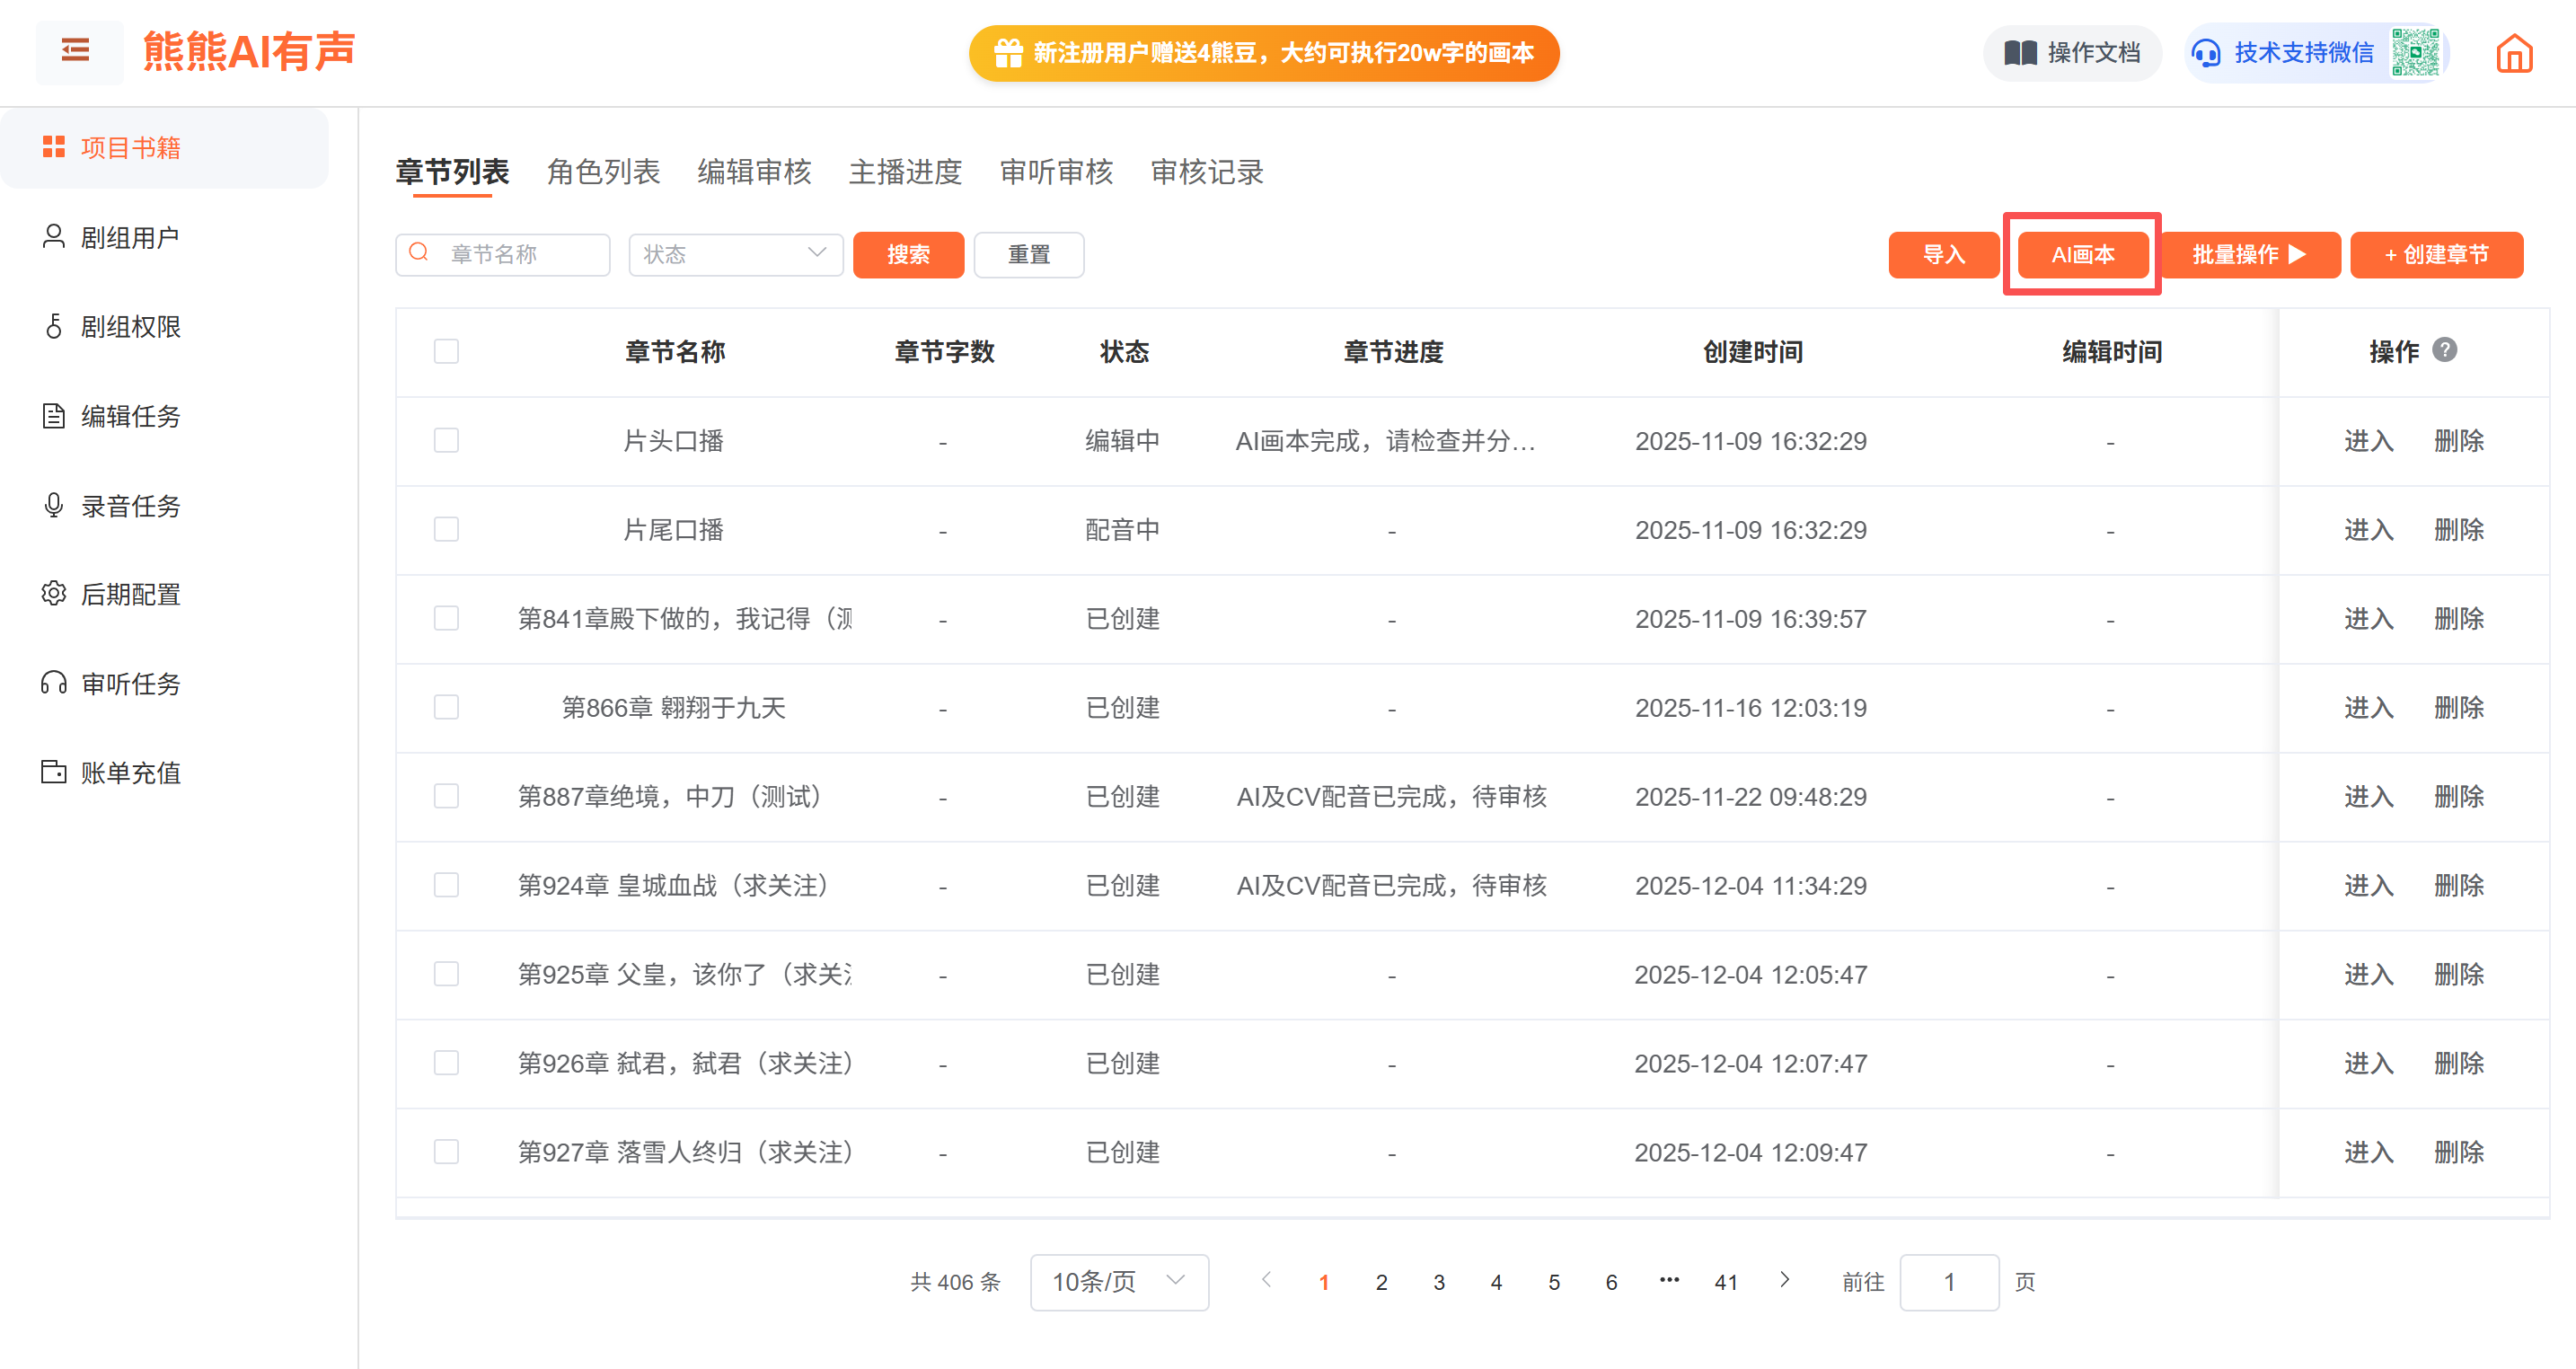Image resolution: width=2576 pixels, height=1369 pixels.
Task: Open the 操作文档 book icon link
Action: click(x=2020, y=53)
